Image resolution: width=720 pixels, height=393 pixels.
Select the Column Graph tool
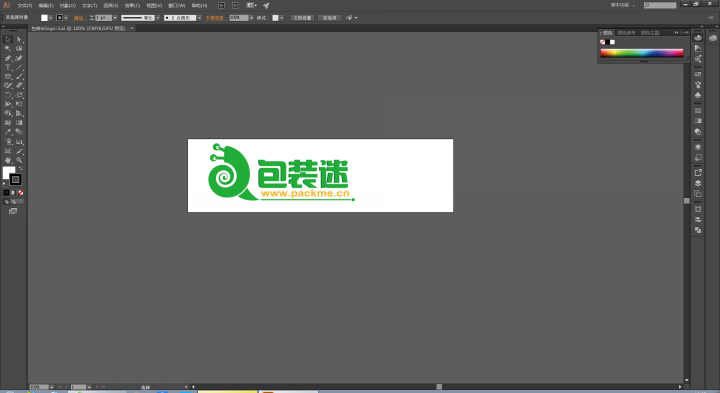19,142
